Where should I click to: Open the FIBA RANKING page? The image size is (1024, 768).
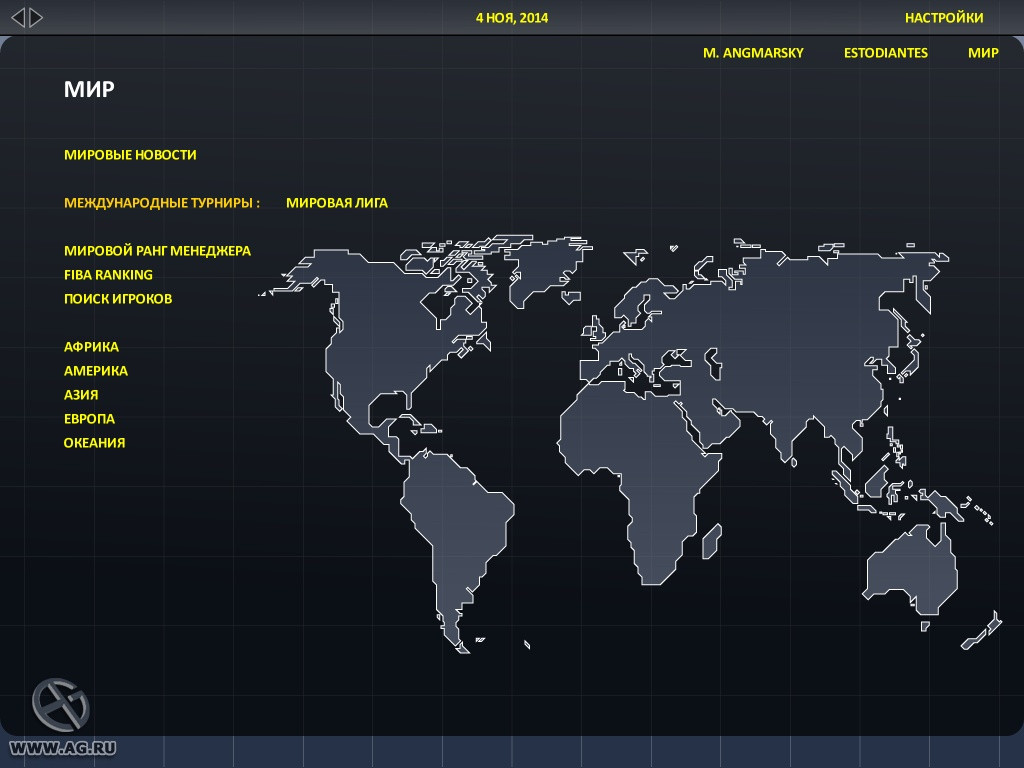[108, 275]
